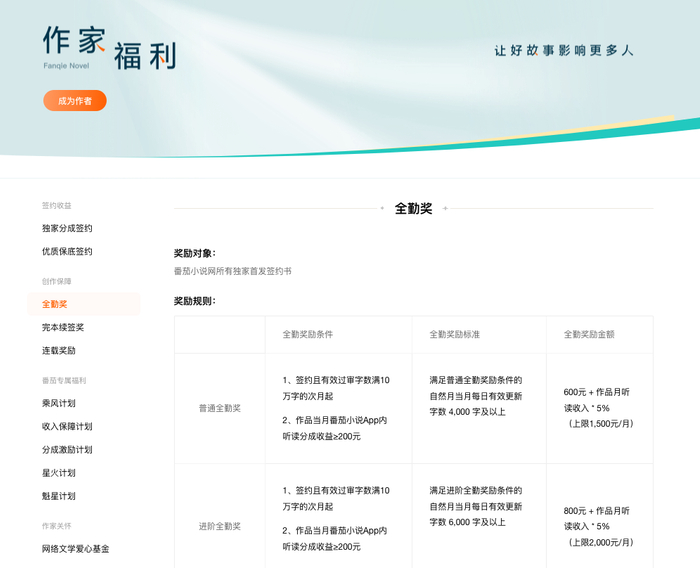Click 番茄小说网所有独家首发签约书 text

pos(233,271)
